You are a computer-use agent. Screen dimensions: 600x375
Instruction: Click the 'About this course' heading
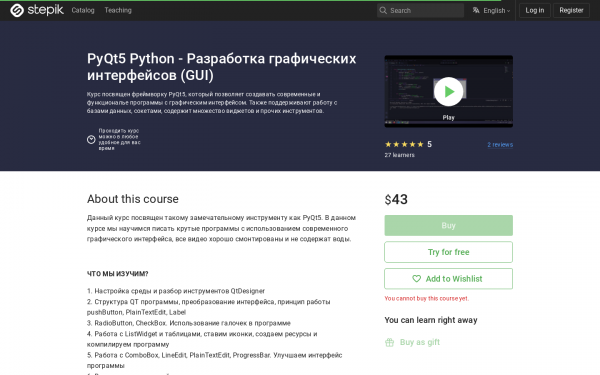coord(133,199)
